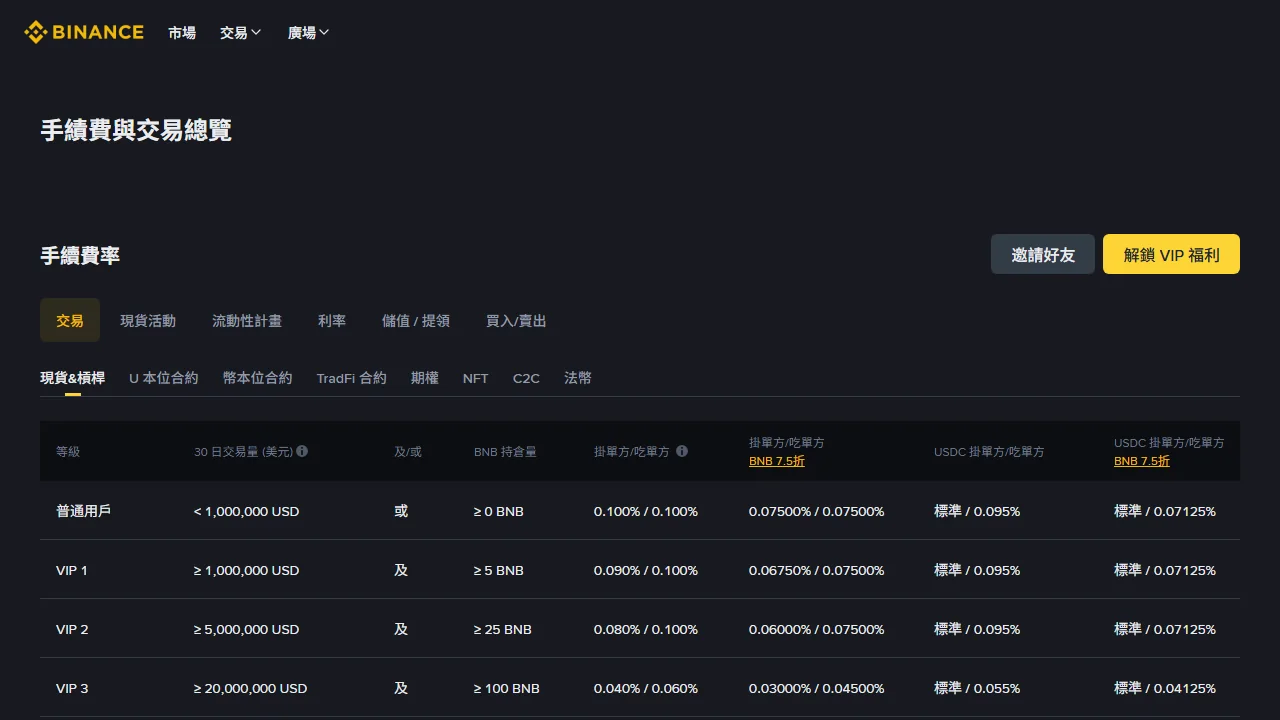Click the < 1,000,000 USD volume cell
The image size is (1280, 720).
click(x=247, y=511)
